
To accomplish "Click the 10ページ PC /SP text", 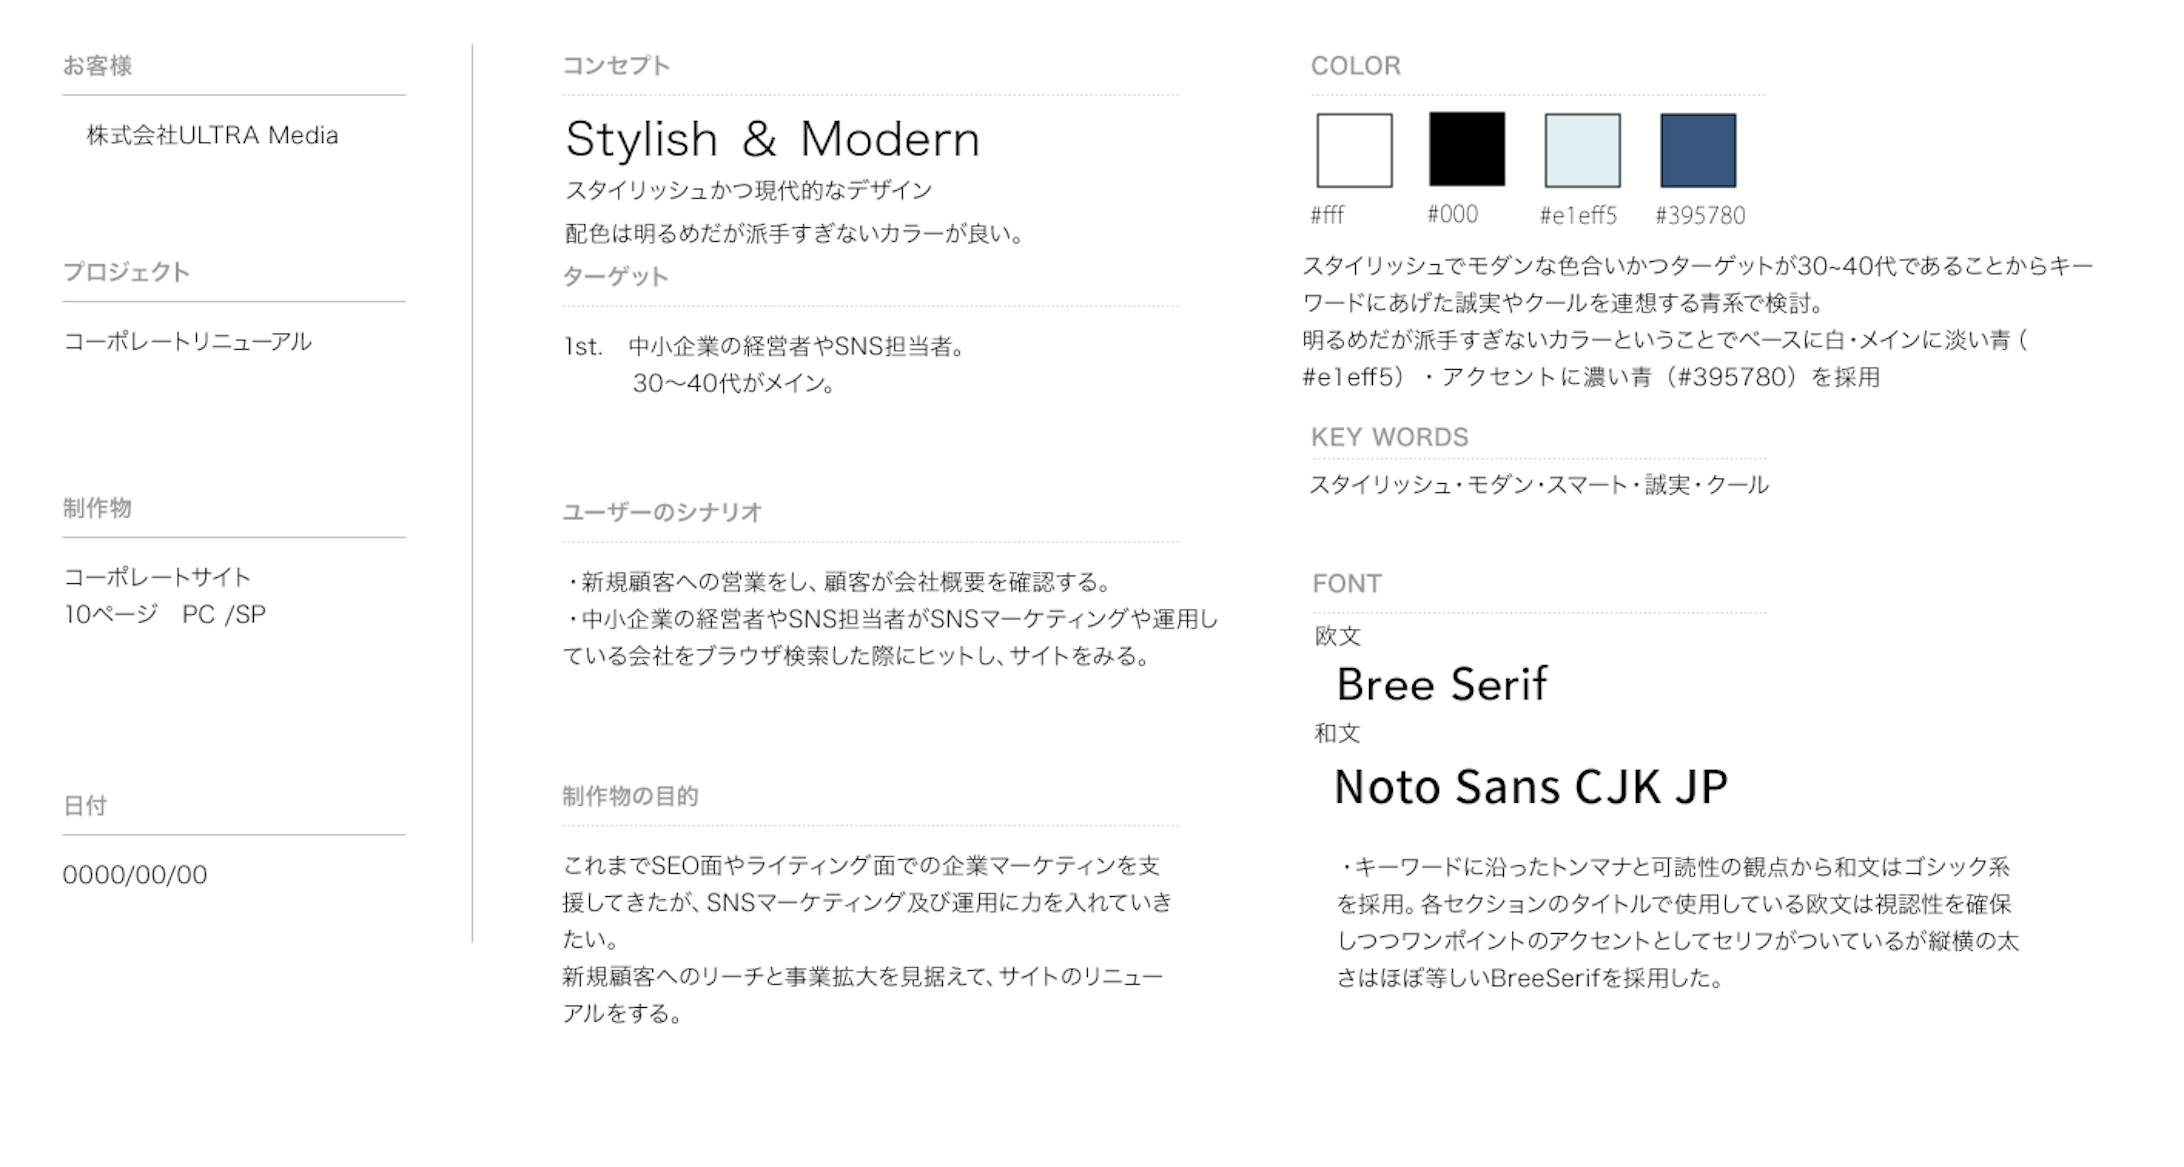I will (x=165, y=614).
